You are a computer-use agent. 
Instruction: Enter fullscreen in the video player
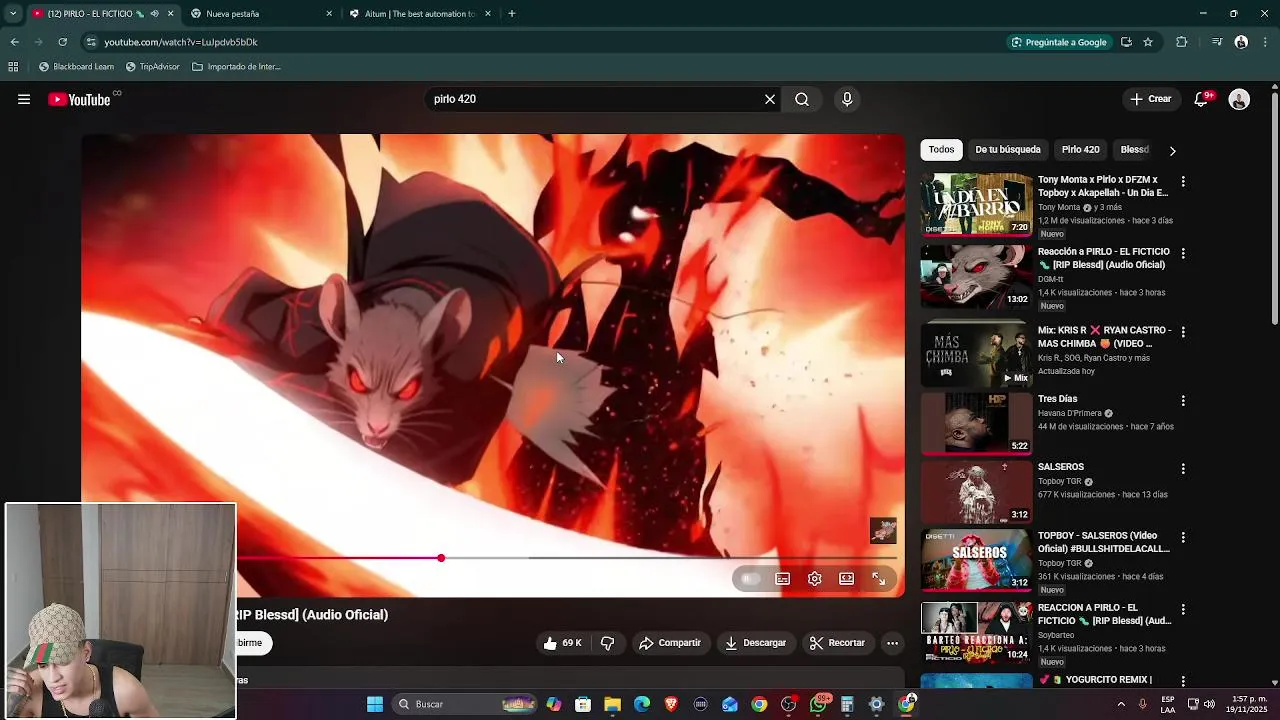[x=879, y=579]
